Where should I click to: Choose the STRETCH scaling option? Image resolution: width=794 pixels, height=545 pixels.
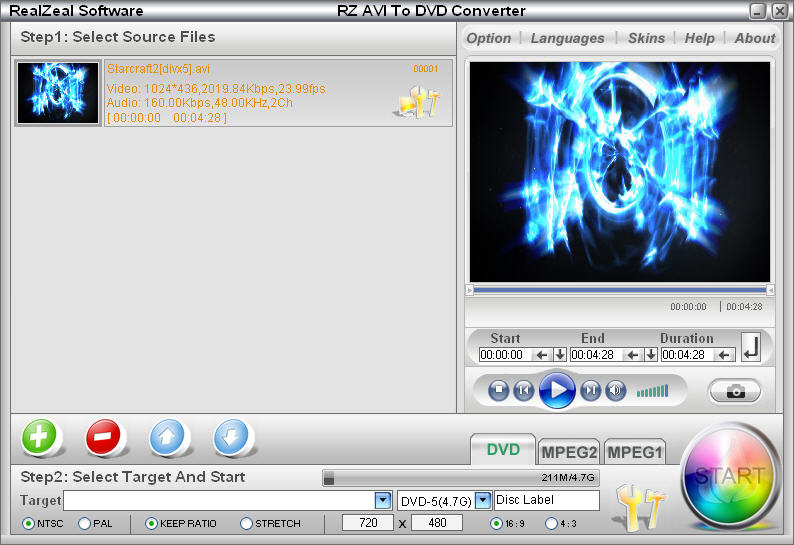coord(247,523)
